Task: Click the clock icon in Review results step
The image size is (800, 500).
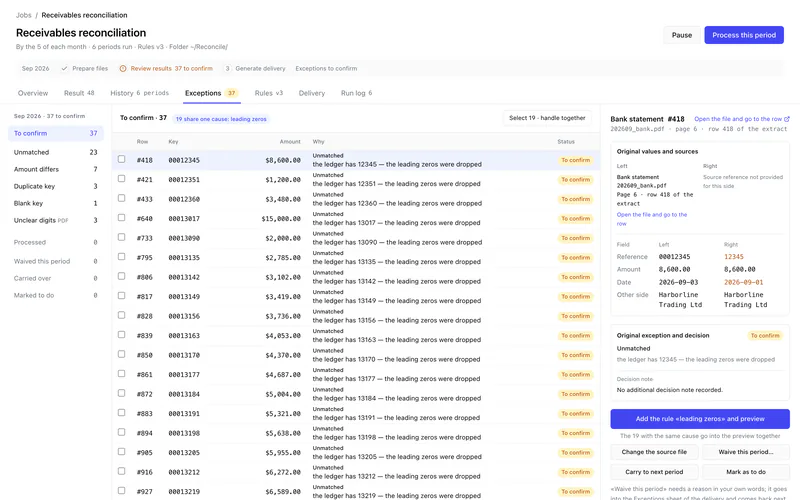Action: pyautogui.click(x=123, y=68)
